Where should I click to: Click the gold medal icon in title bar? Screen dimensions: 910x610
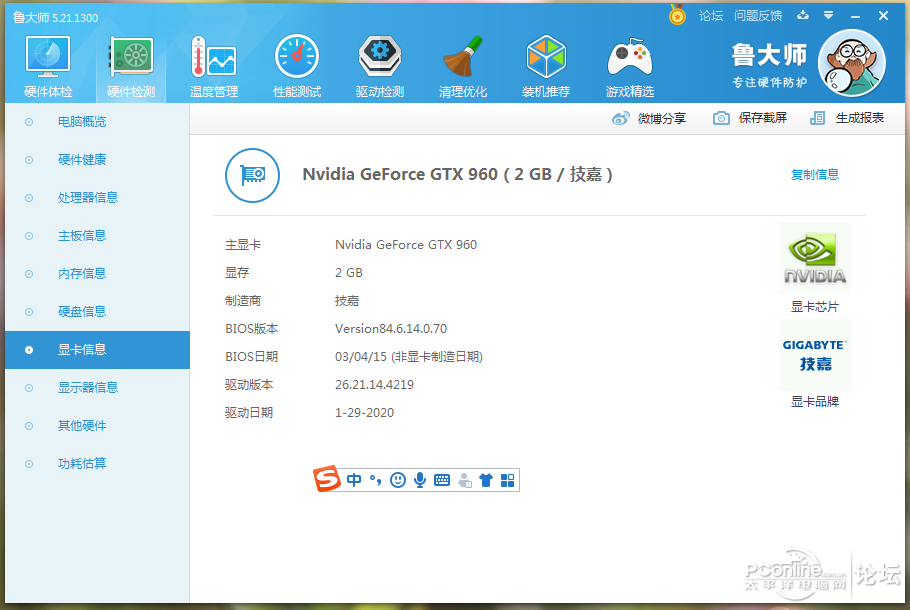coord(677,15)
